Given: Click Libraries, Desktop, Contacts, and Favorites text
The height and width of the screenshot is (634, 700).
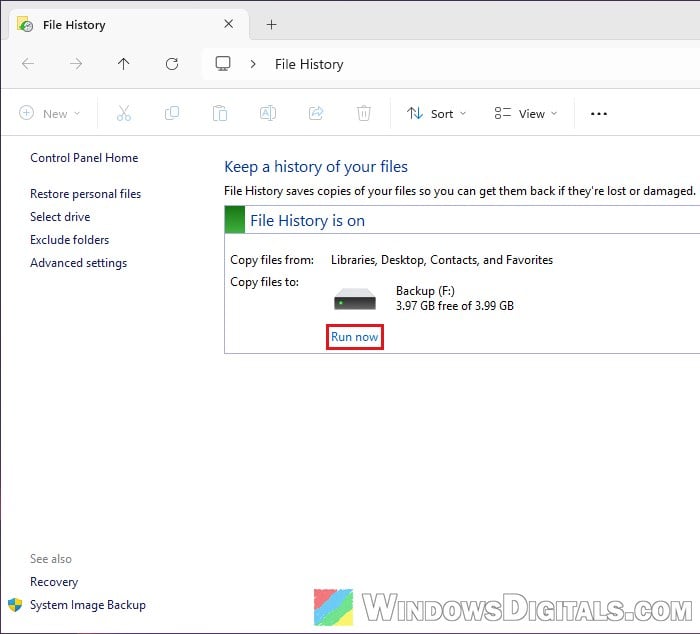Looking at the screenshot, I should point(442,260).
